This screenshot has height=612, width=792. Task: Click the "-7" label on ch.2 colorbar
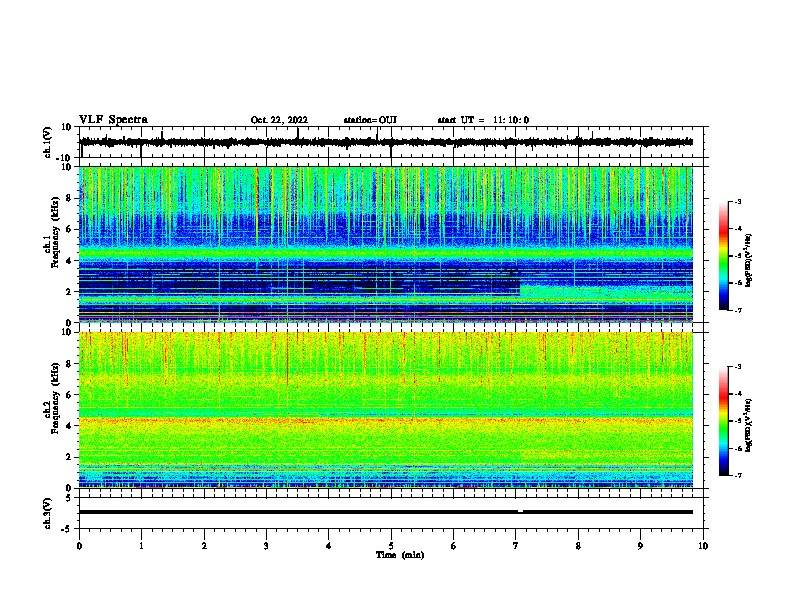(x=738, y=475)
